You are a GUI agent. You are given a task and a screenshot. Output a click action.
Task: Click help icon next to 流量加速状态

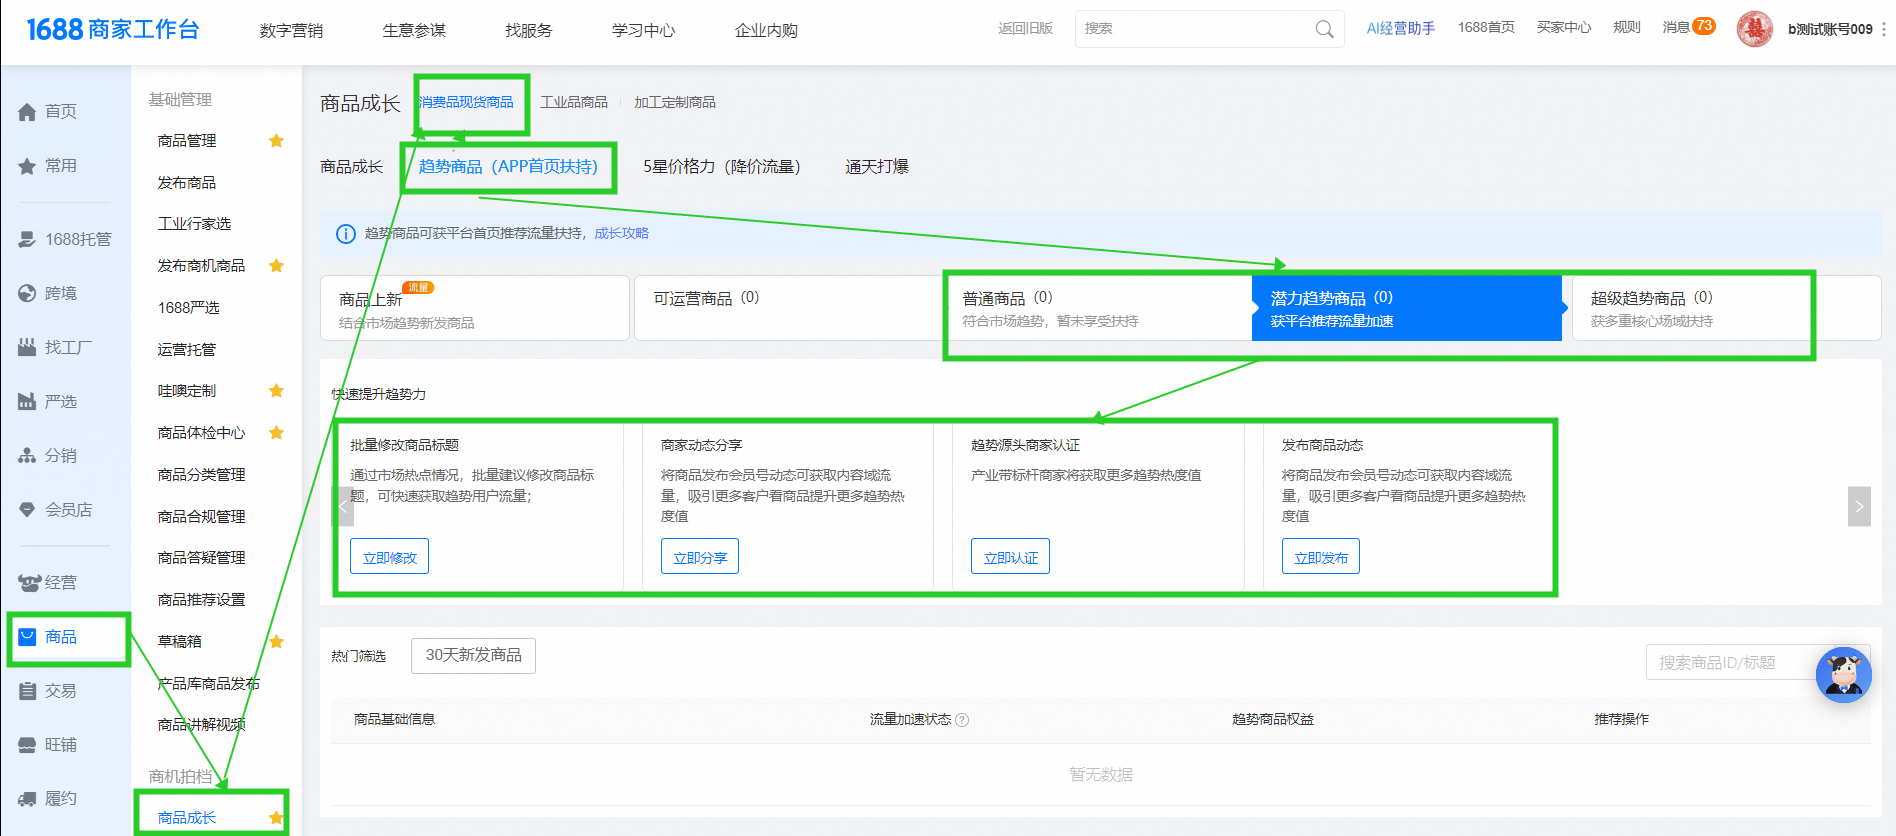pos(962,720)
